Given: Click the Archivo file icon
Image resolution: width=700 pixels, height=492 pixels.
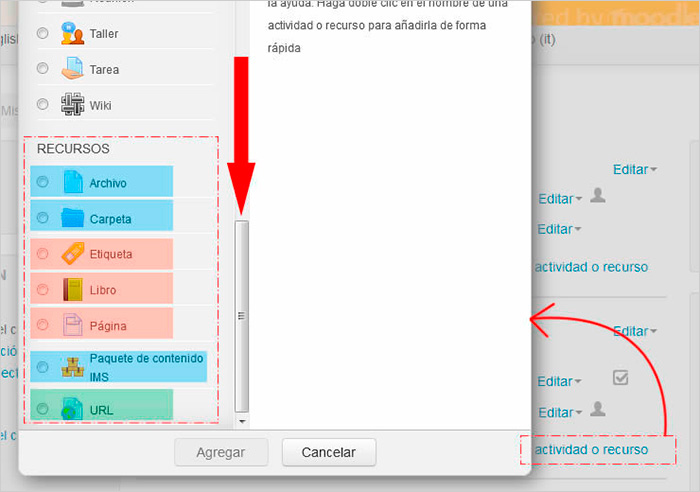Looking at the screenshot, I should click(x=73, y=182).
